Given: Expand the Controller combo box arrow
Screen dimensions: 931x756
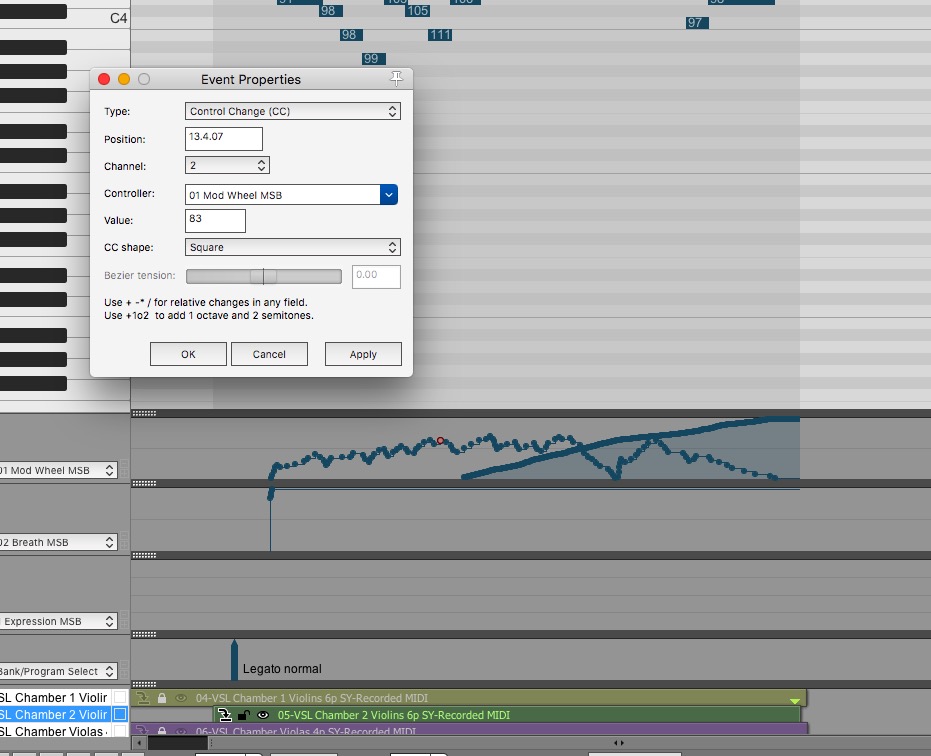Looking at the screenshot, I should 389,195.
